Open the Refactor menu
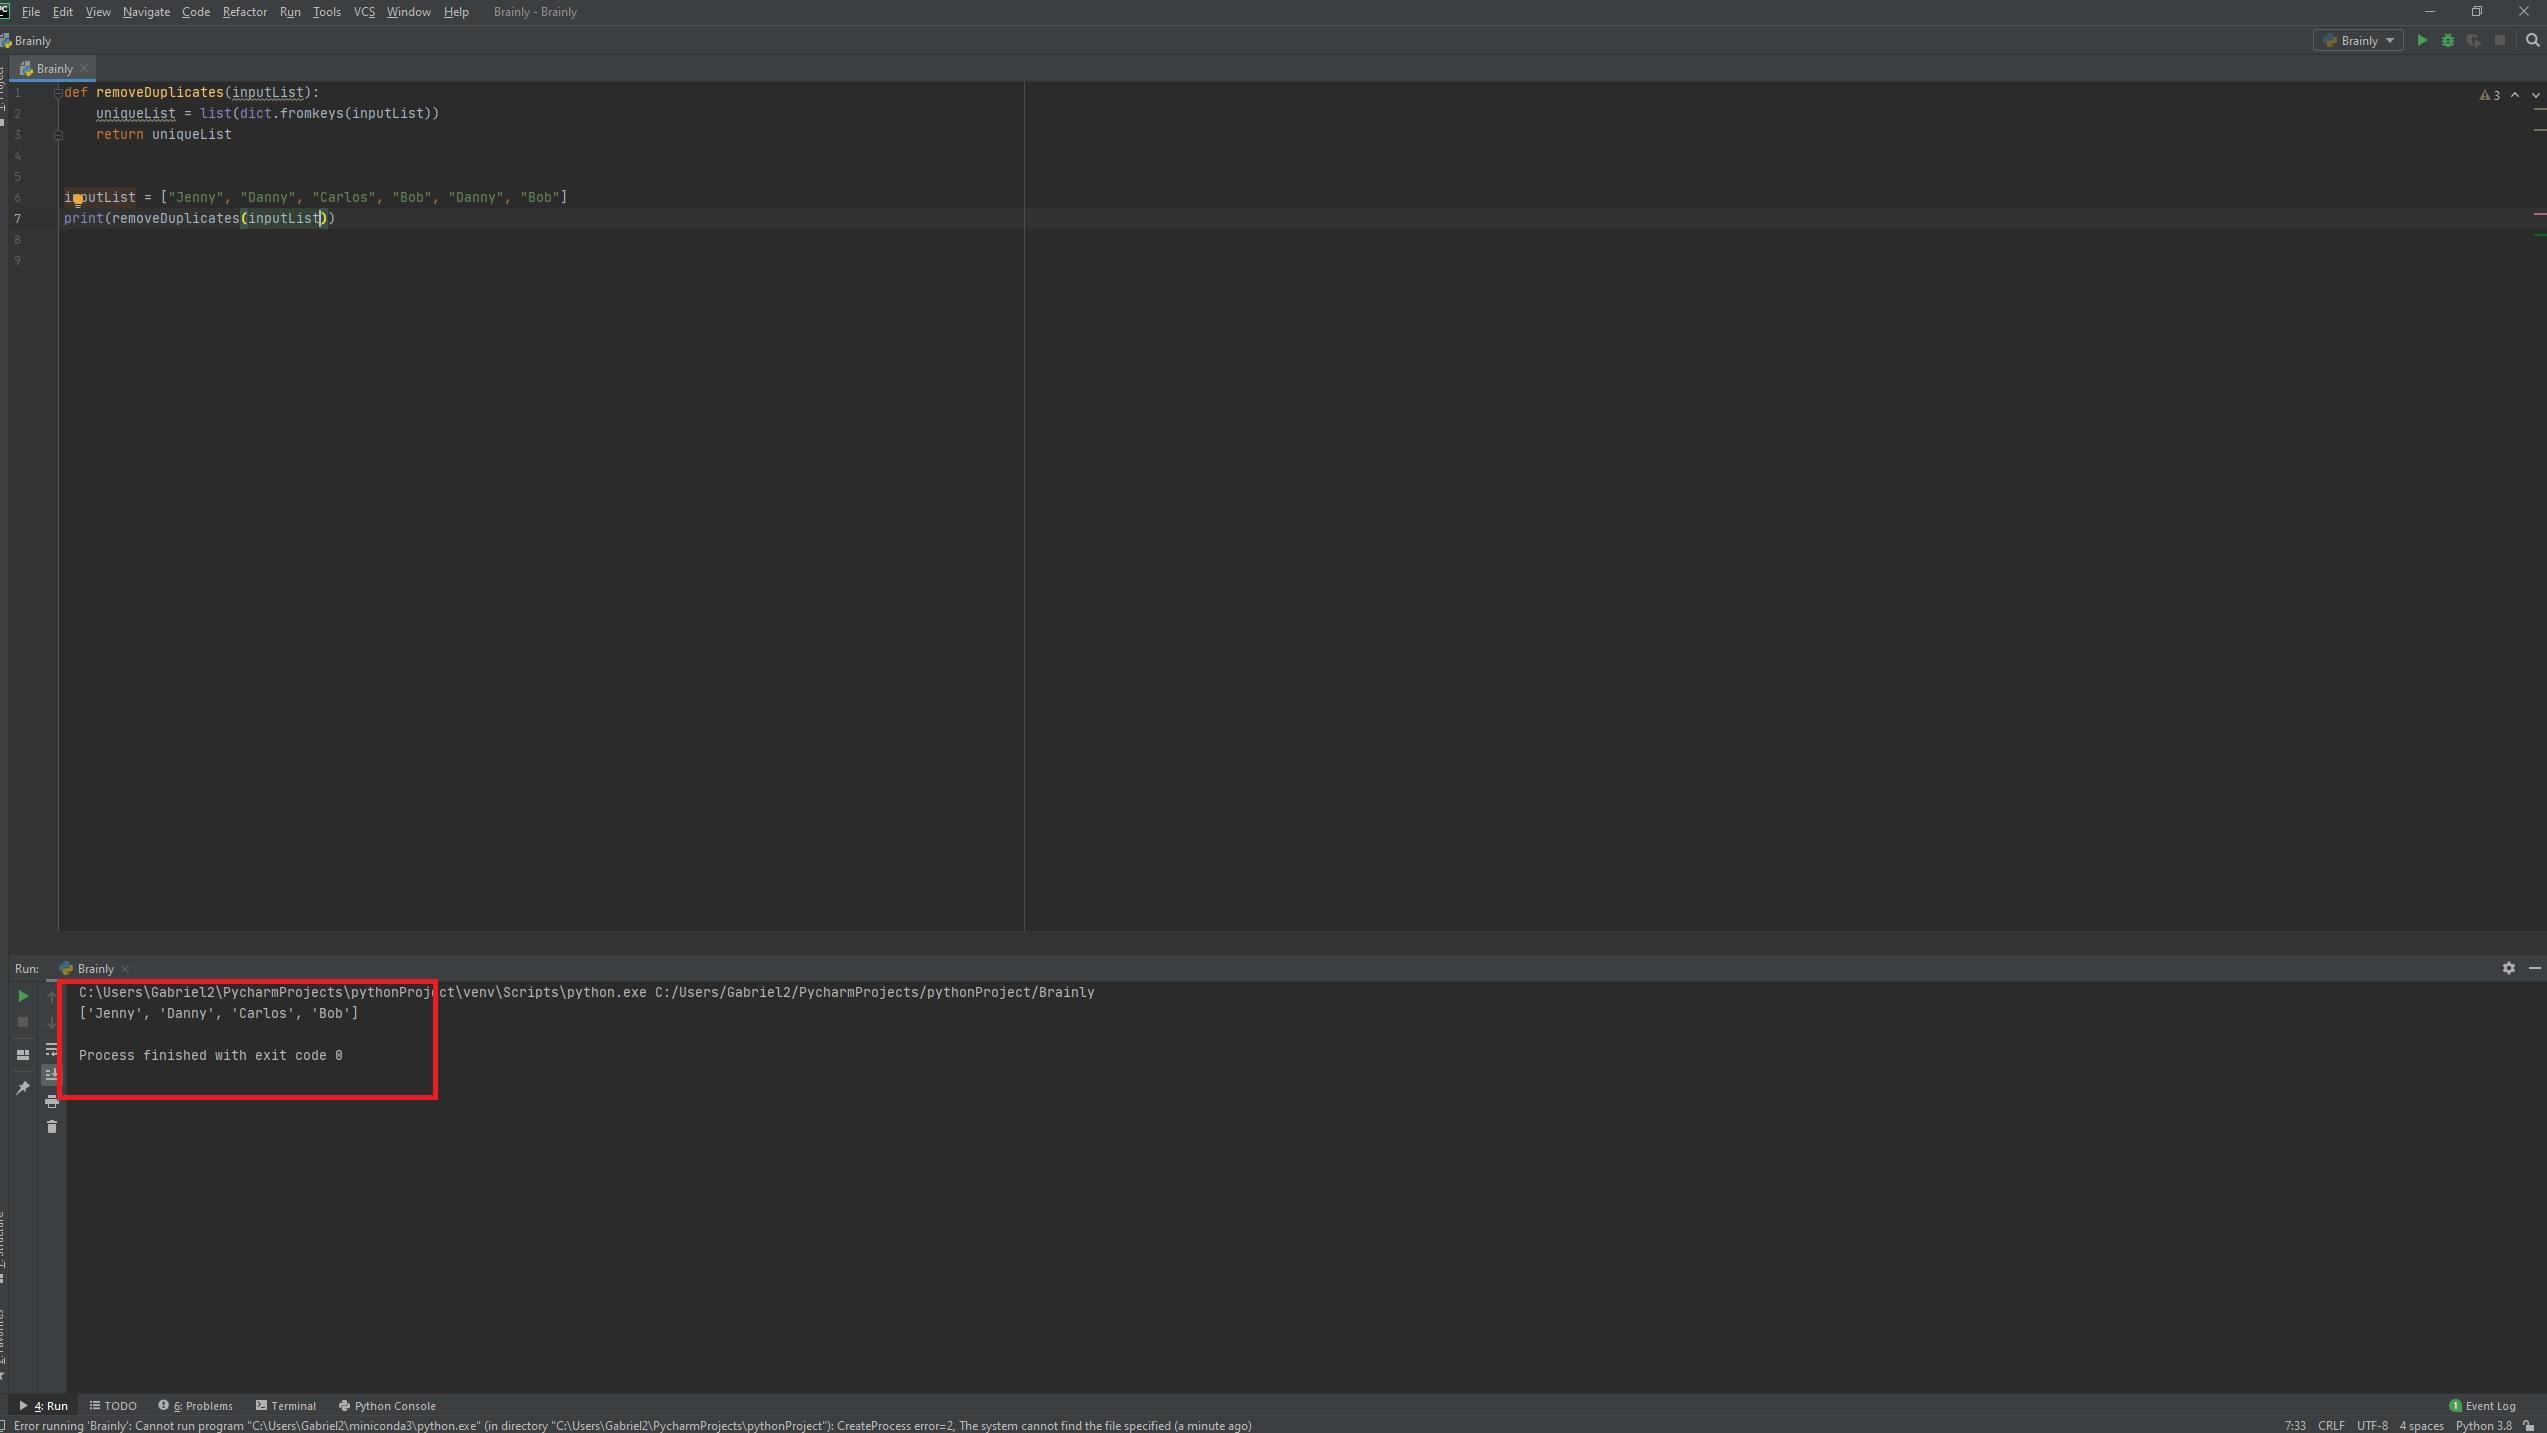 click(x=244, y=12)
